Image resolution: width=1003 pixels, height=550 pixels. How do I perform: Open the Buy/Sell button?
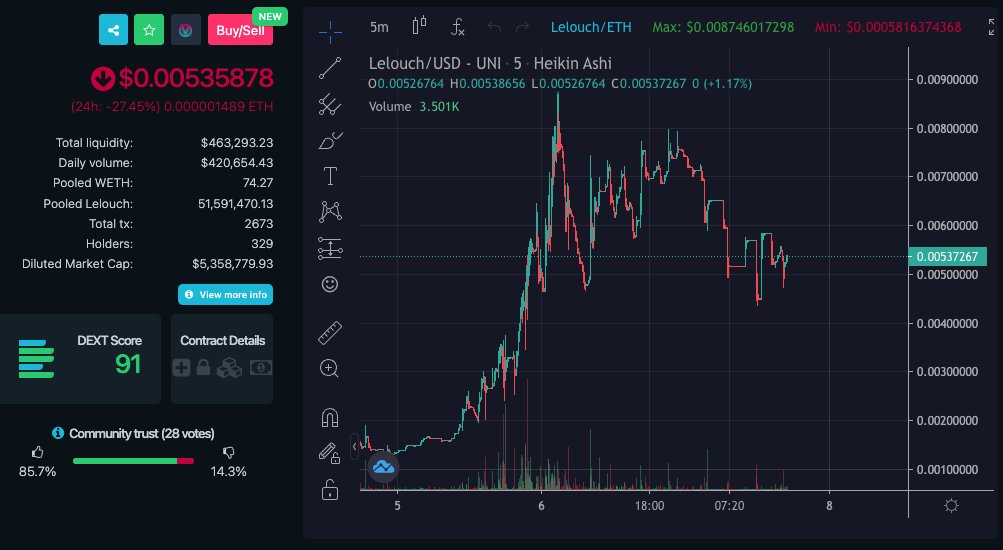(x=241, y=30)
